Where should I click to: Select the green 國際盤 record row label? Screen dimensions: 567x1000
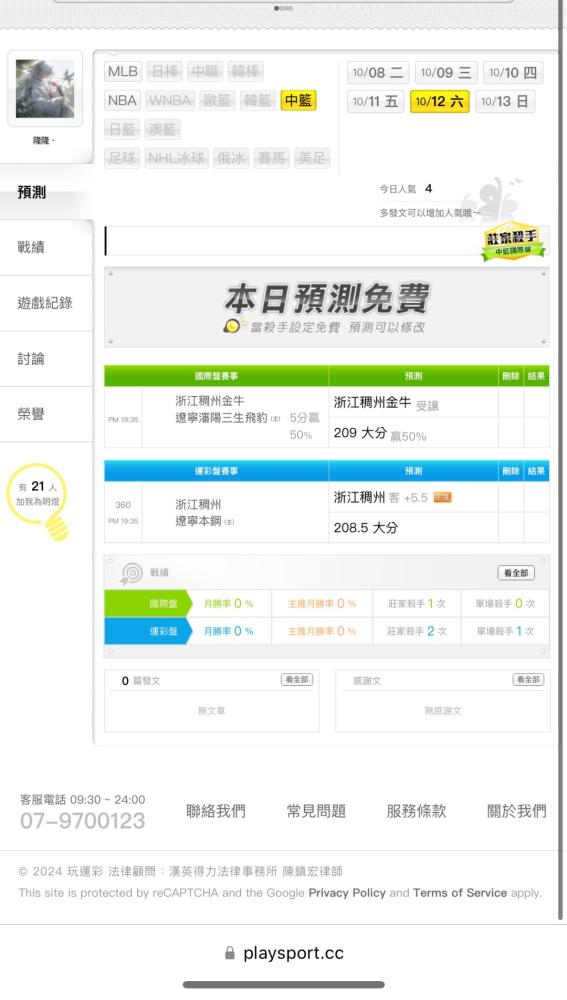(148, 603)
